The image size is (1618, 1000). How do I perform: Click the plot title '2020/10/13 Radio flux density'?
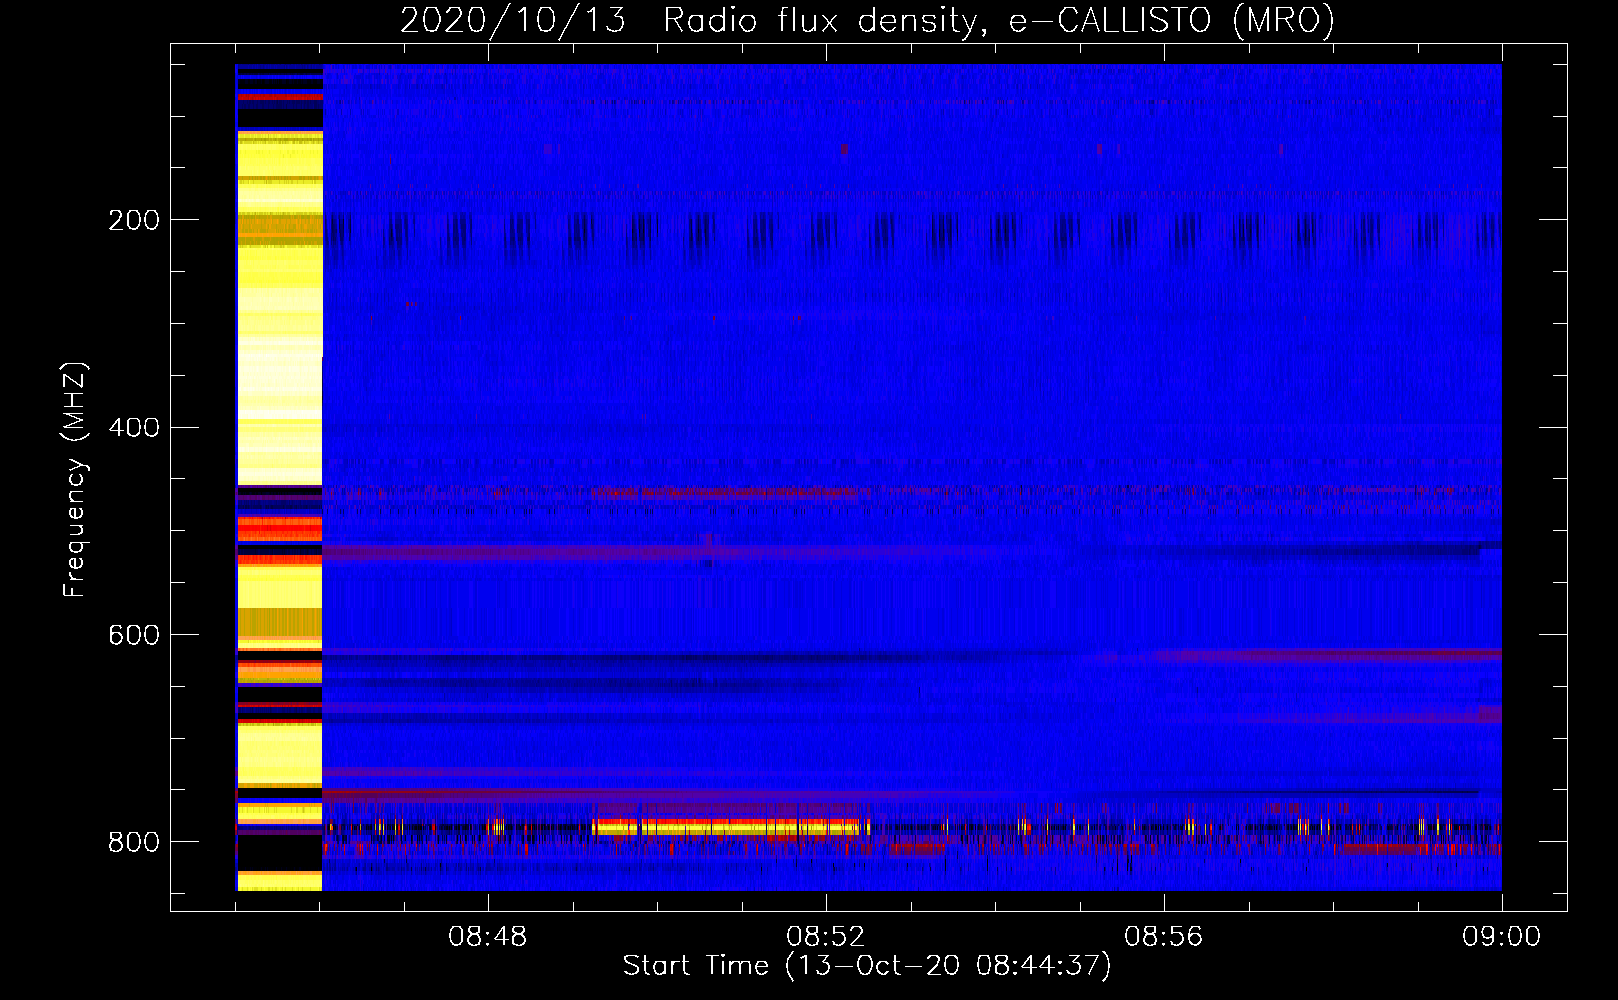pos(867,20)
